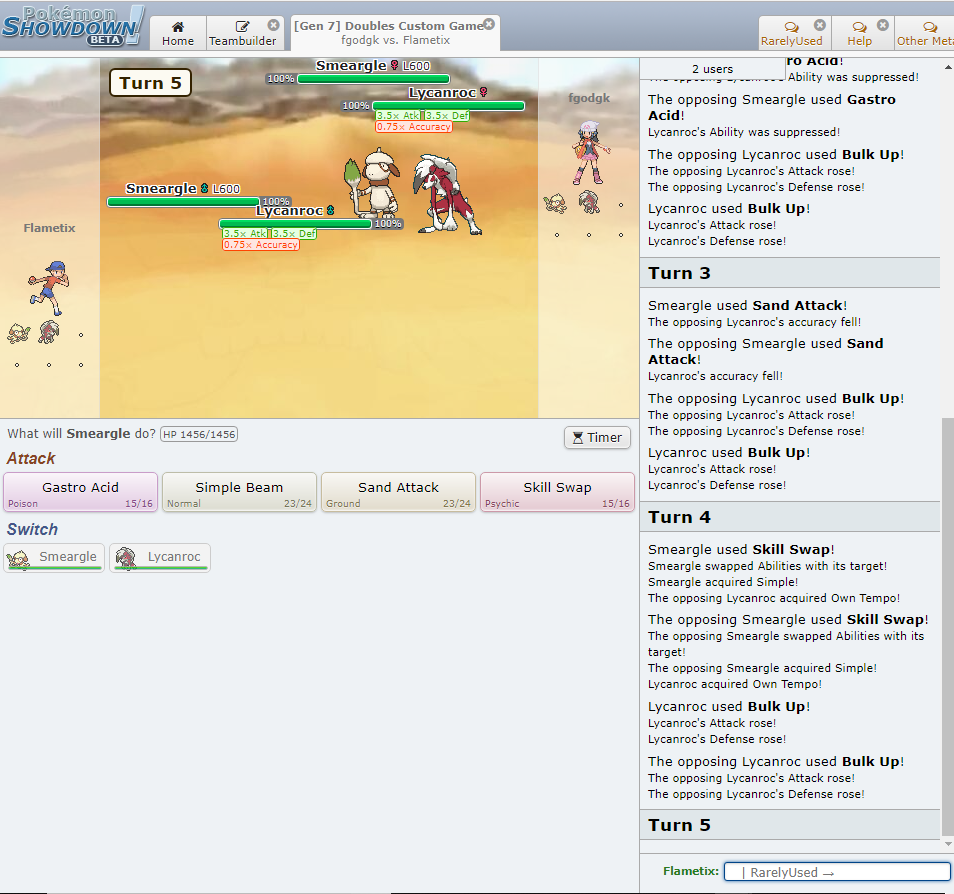Click the Pokémon Showdown logo
This screenshot has height=894, width=954.
click(73, 26)
